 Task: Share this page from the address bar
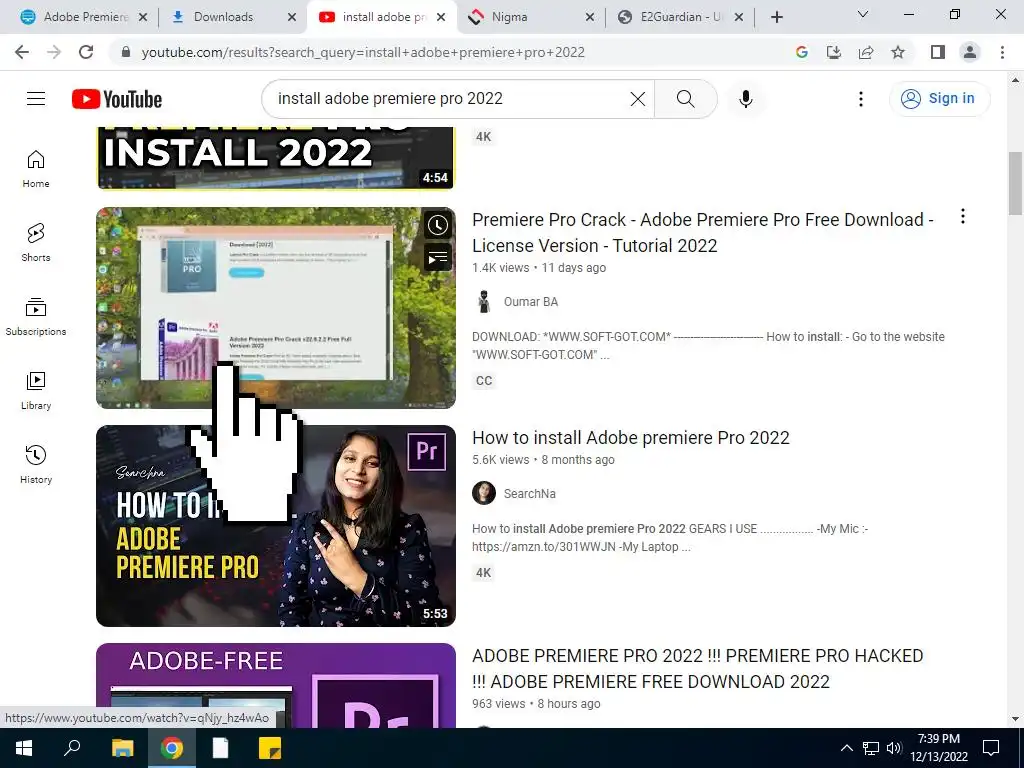pyautogui.click(x=866, y=52)
